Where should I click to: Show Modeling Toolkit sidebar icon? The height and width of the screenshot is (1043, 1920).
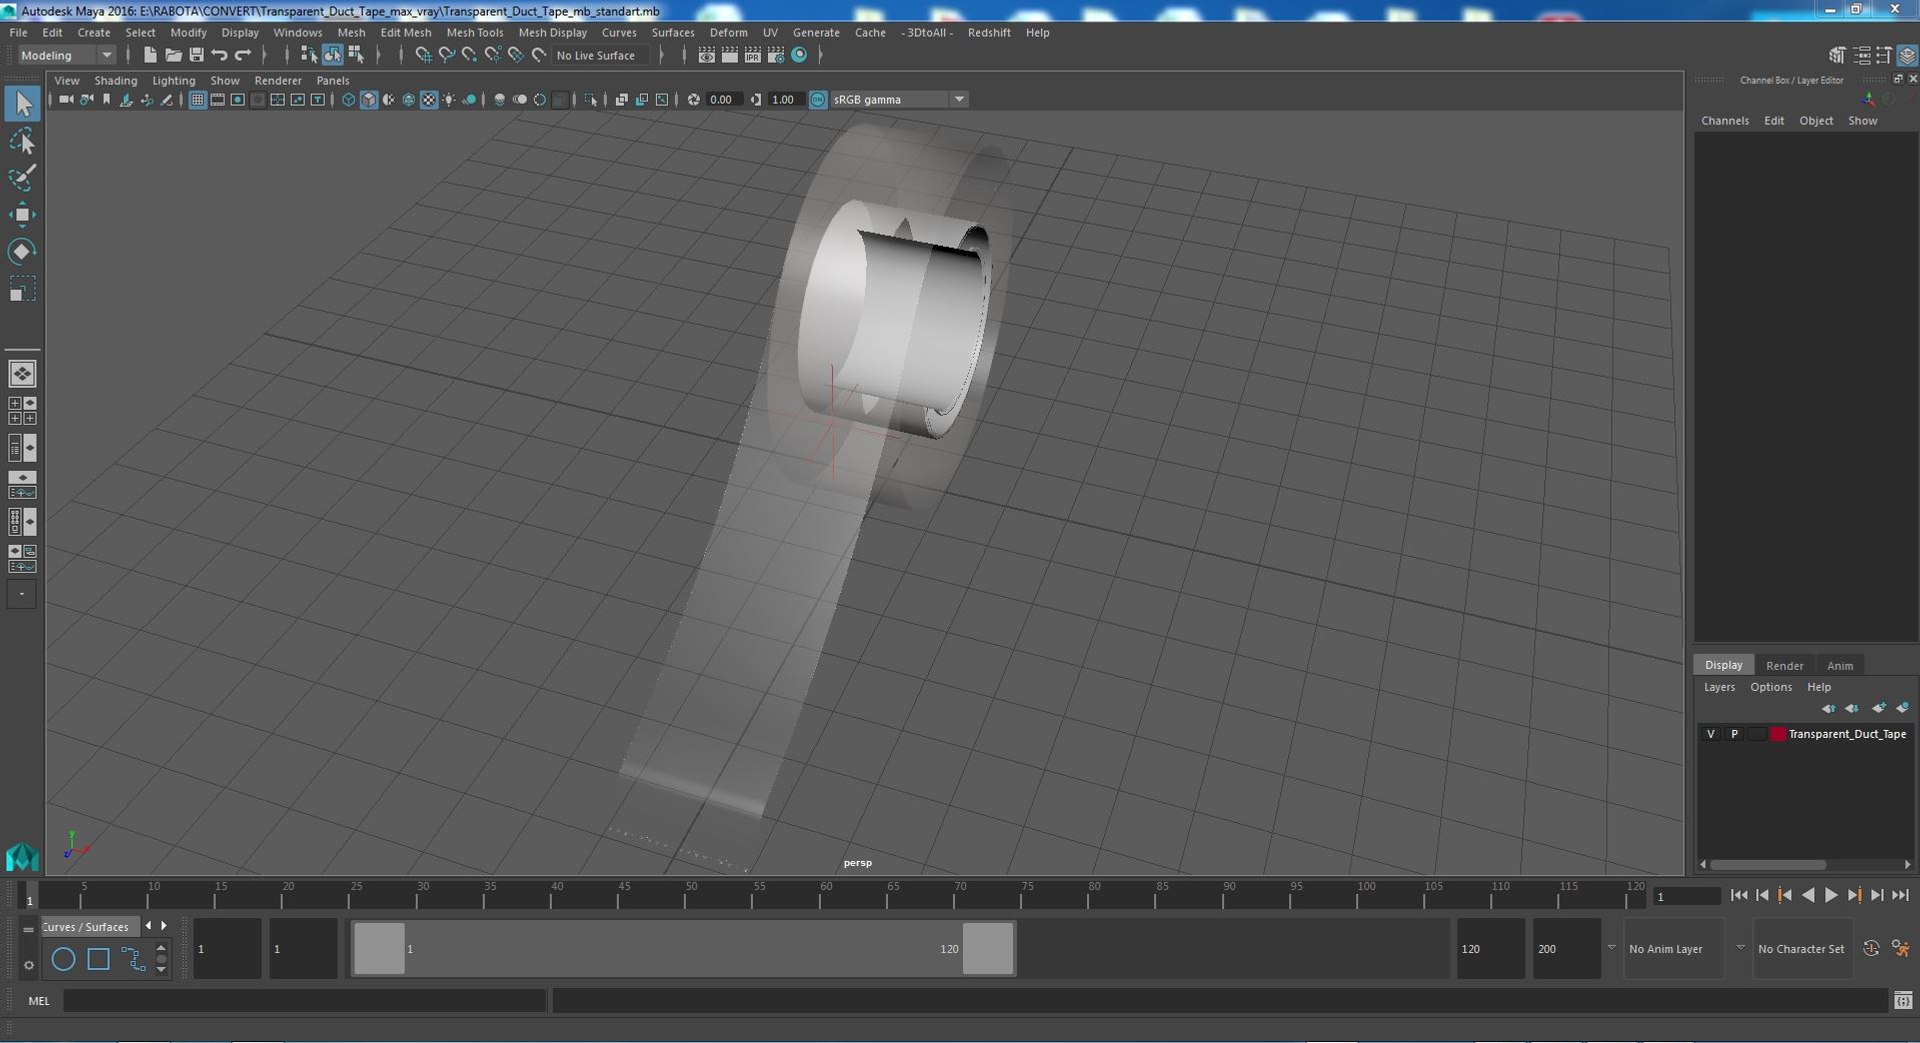pos(1837,55)
